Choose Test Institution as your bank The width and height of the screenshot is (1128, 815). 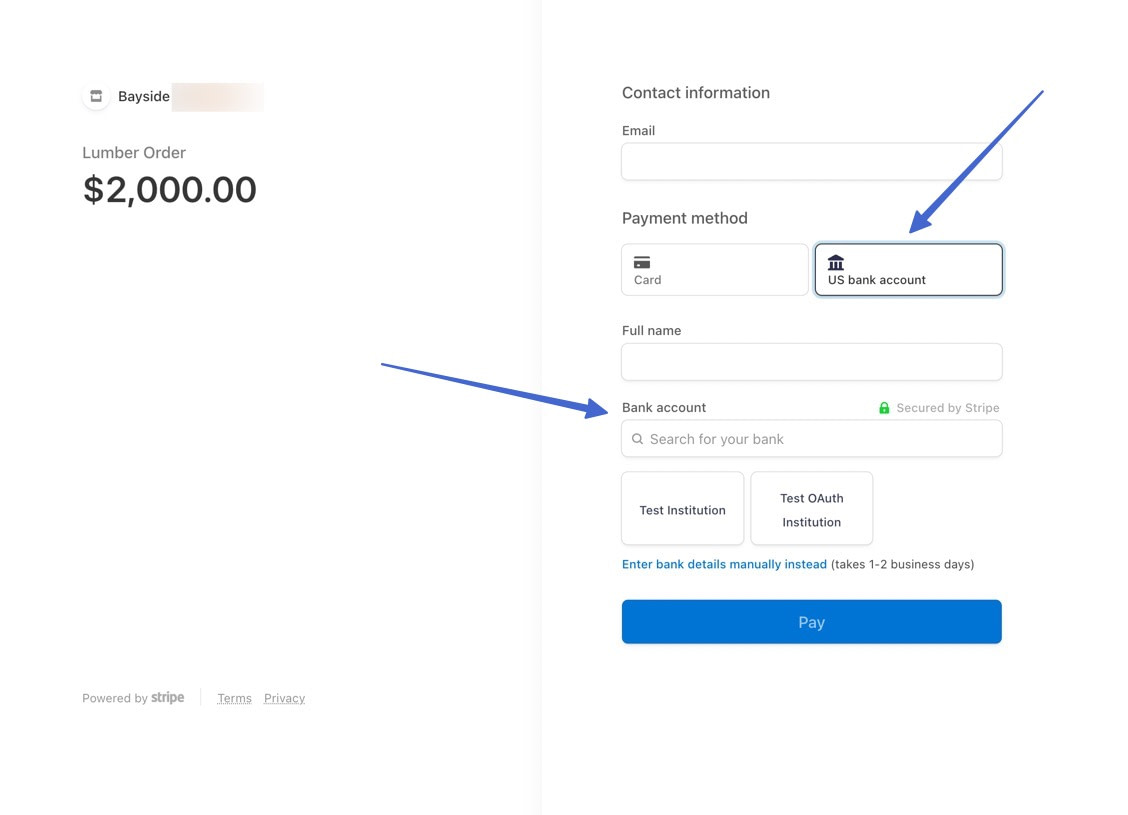[682, 508]
